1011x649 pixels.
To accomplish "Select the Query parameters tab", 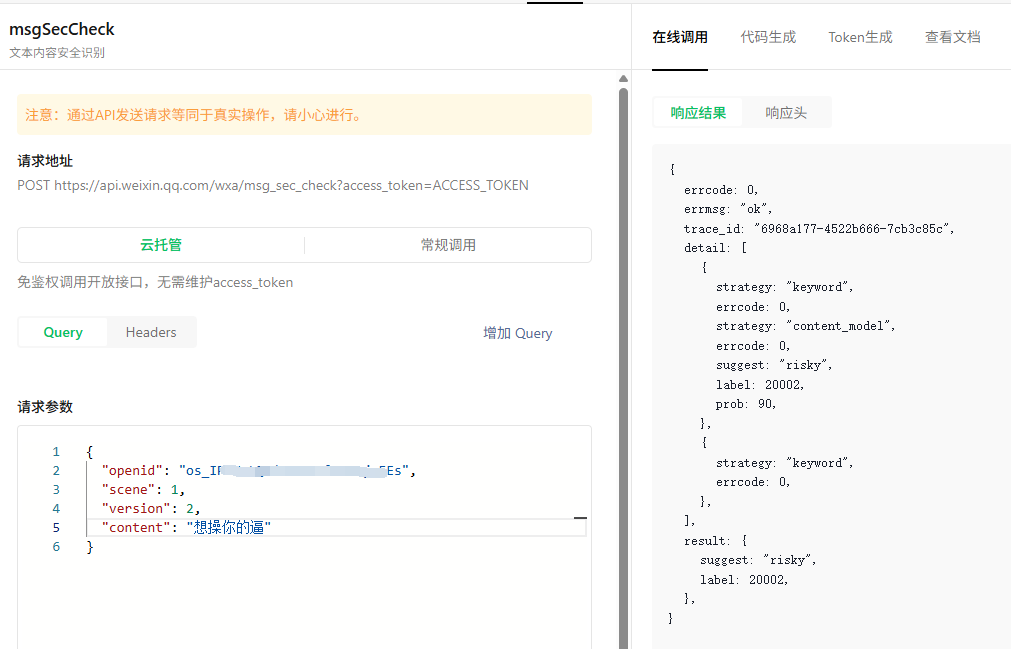I will click(x=63, y=333).
